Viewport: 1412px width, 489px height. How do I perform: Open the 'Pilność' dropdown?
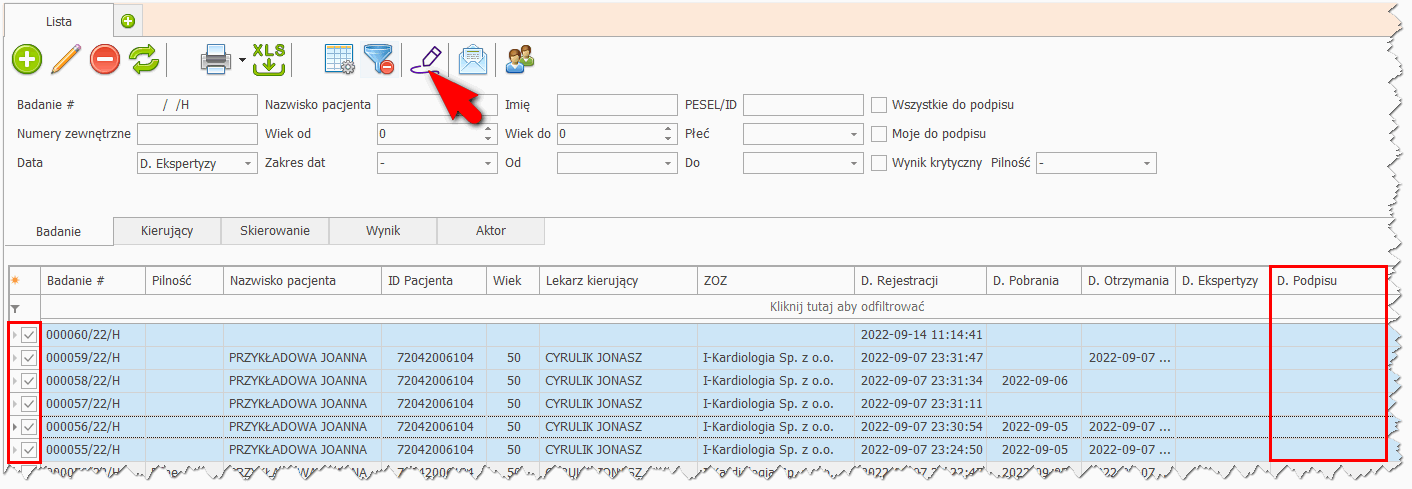click(1096, 163)
